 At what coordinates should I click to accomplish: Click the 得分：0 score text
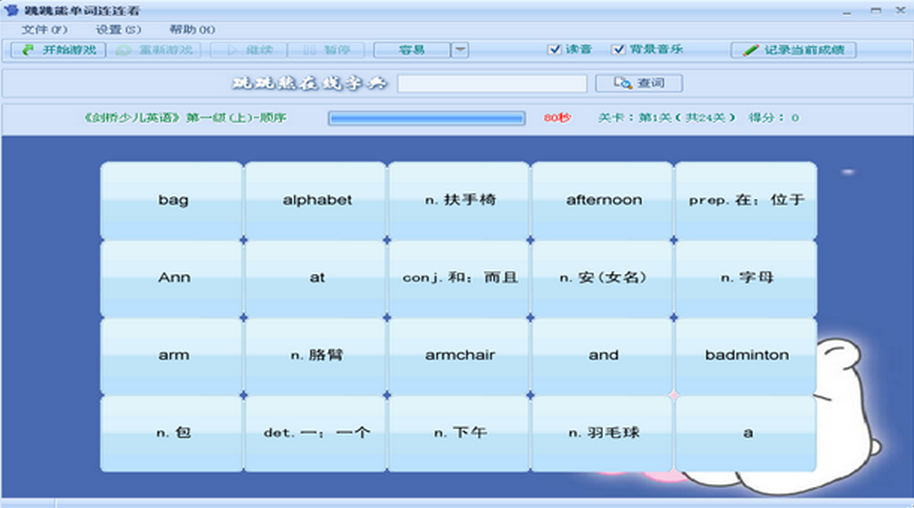774,118
